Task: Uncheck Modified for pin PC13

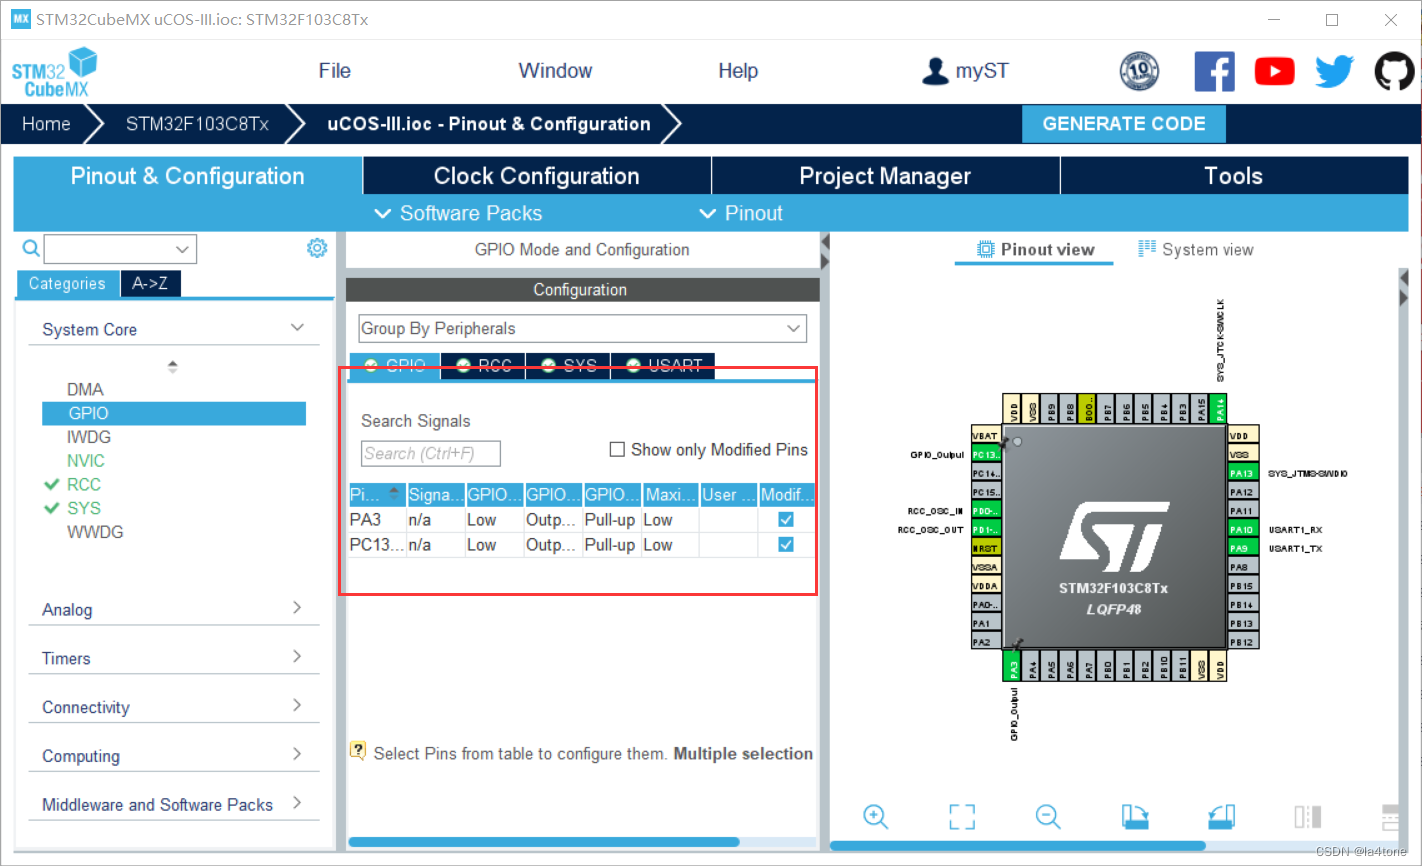Action: coord(785,544)
